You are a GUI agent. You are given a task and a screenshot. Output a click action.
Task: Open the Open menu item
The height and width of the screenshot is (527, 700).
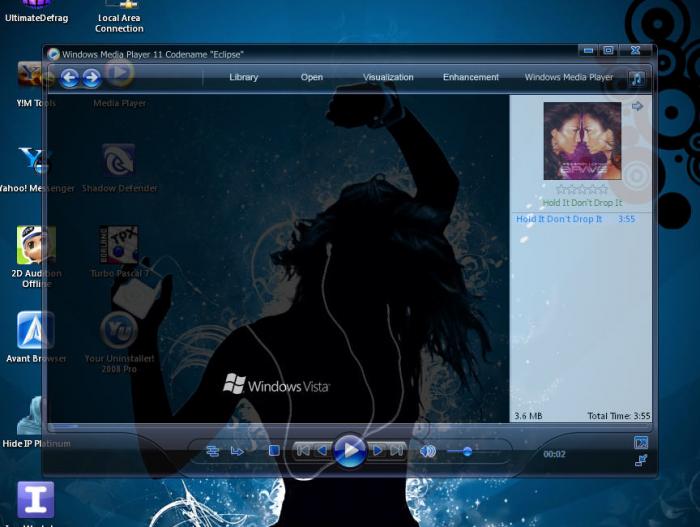pos(312,77)
